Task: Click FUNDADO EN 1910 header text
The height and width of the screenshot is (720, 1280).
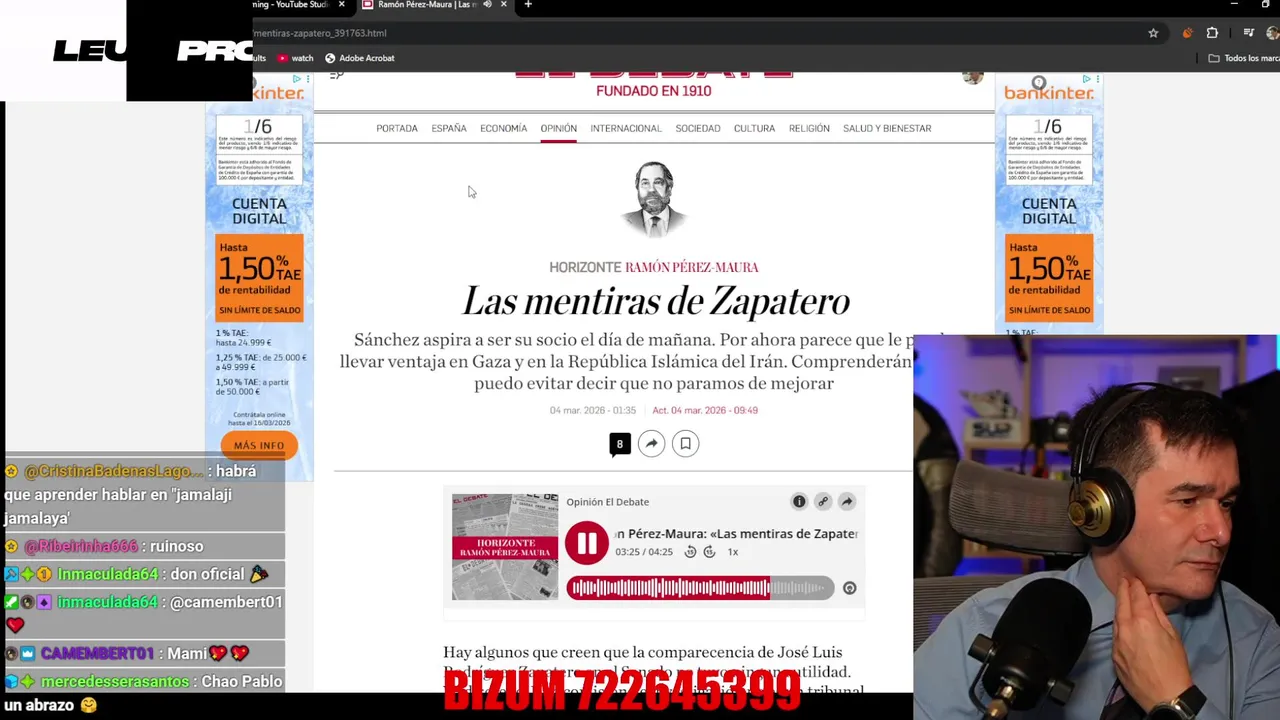Action: tap(654, 91)
